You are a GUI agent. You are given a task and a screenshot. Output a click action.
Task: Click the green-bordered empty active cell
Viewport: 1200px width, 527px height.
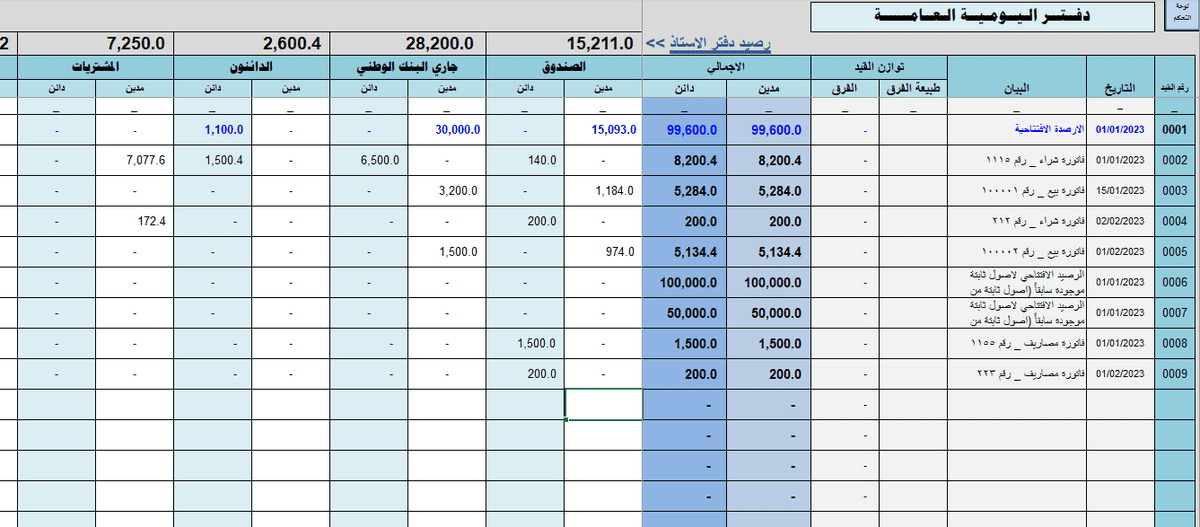(603, 405)
